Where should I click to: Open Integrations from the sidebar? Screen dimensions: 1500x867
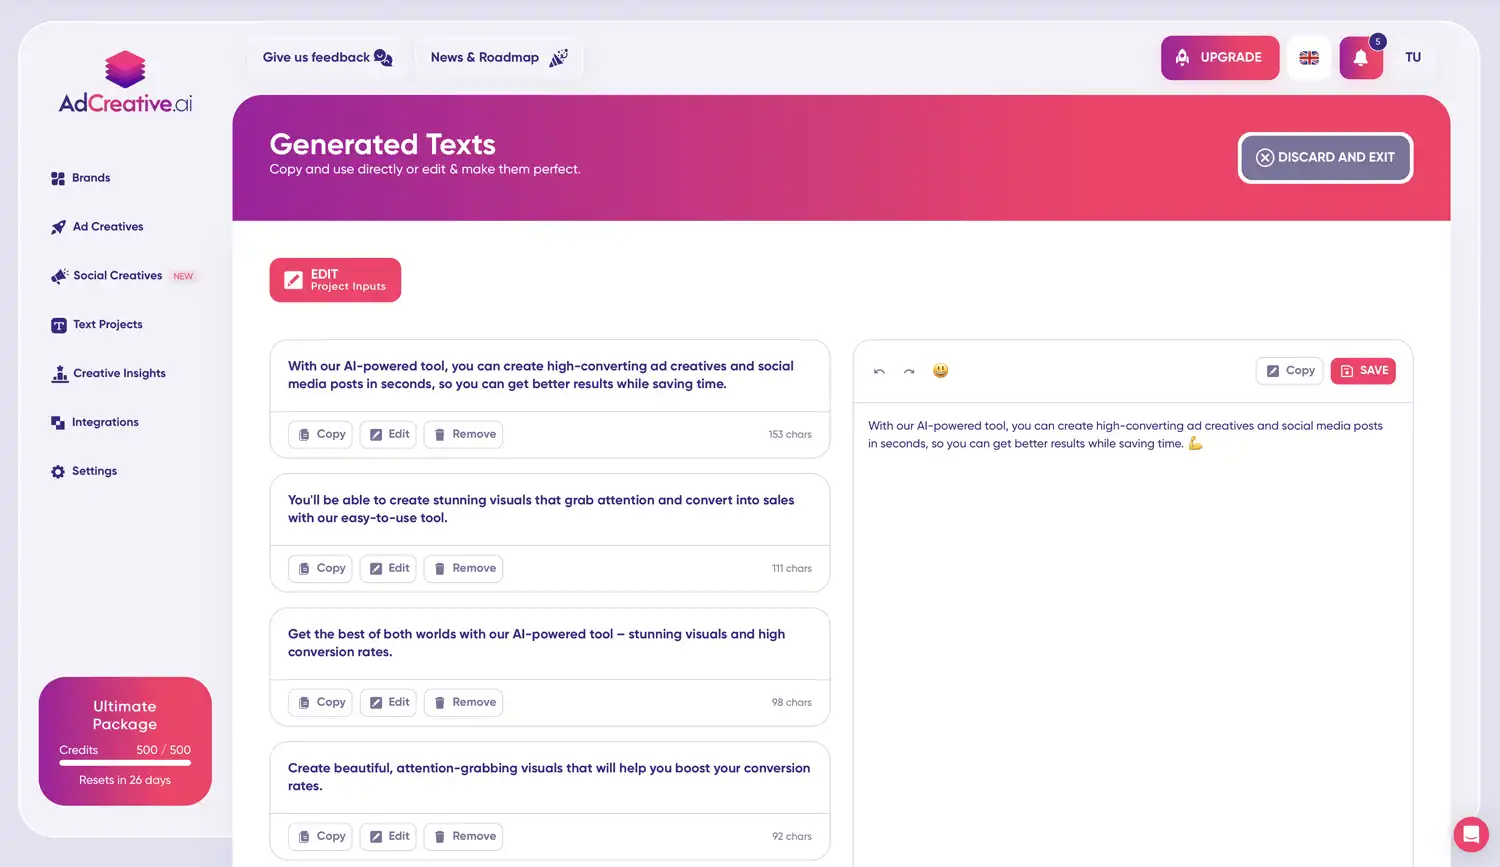point(104,422)
